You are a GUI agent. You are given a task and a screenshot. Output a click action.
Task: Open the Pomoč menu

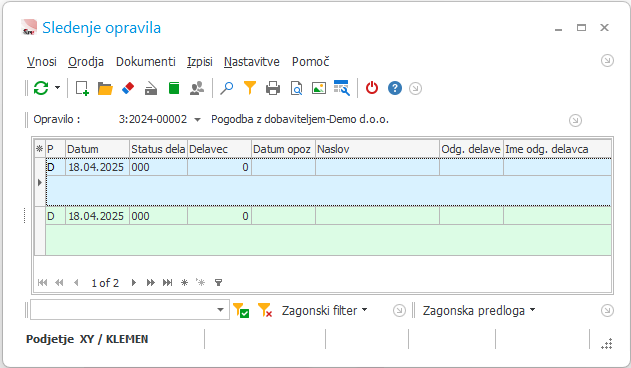[311, 62]
